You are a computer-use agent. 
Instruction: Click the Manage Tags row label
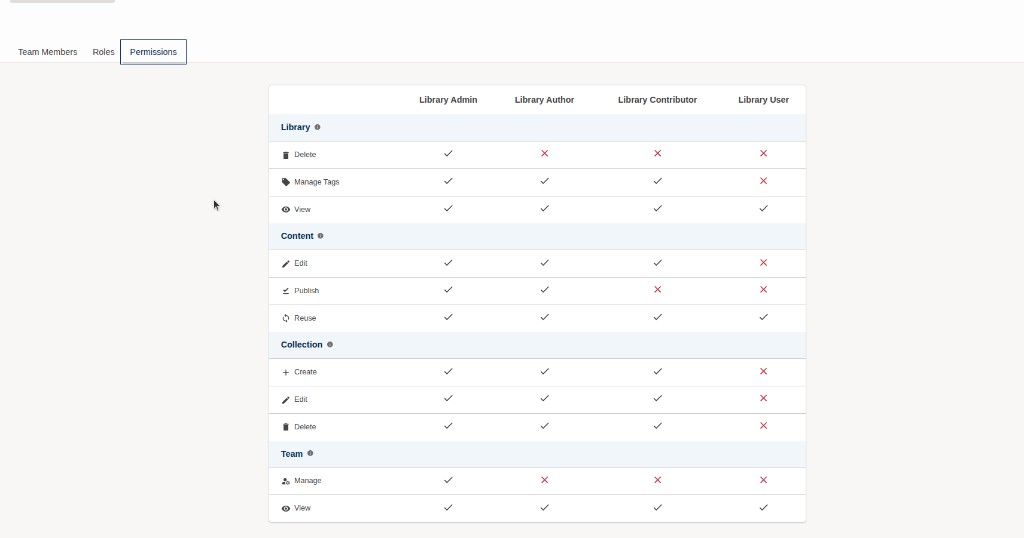tap(317, 182)
